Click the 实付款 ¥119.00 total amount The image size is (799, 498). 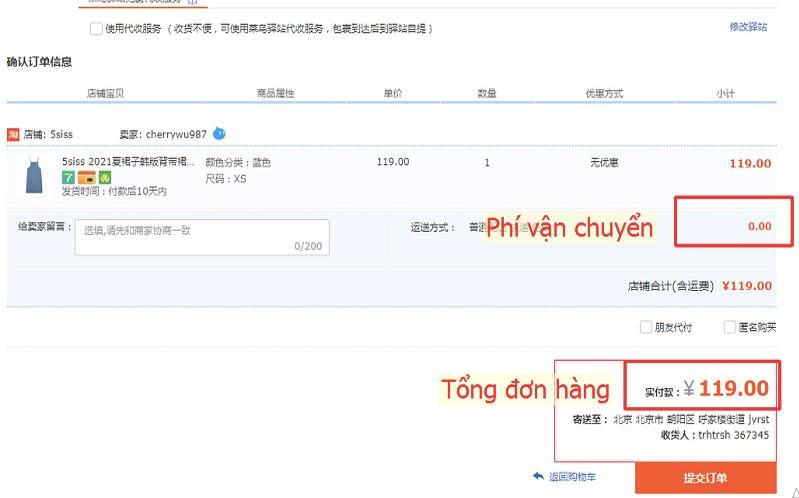click(x=706, y=389)
